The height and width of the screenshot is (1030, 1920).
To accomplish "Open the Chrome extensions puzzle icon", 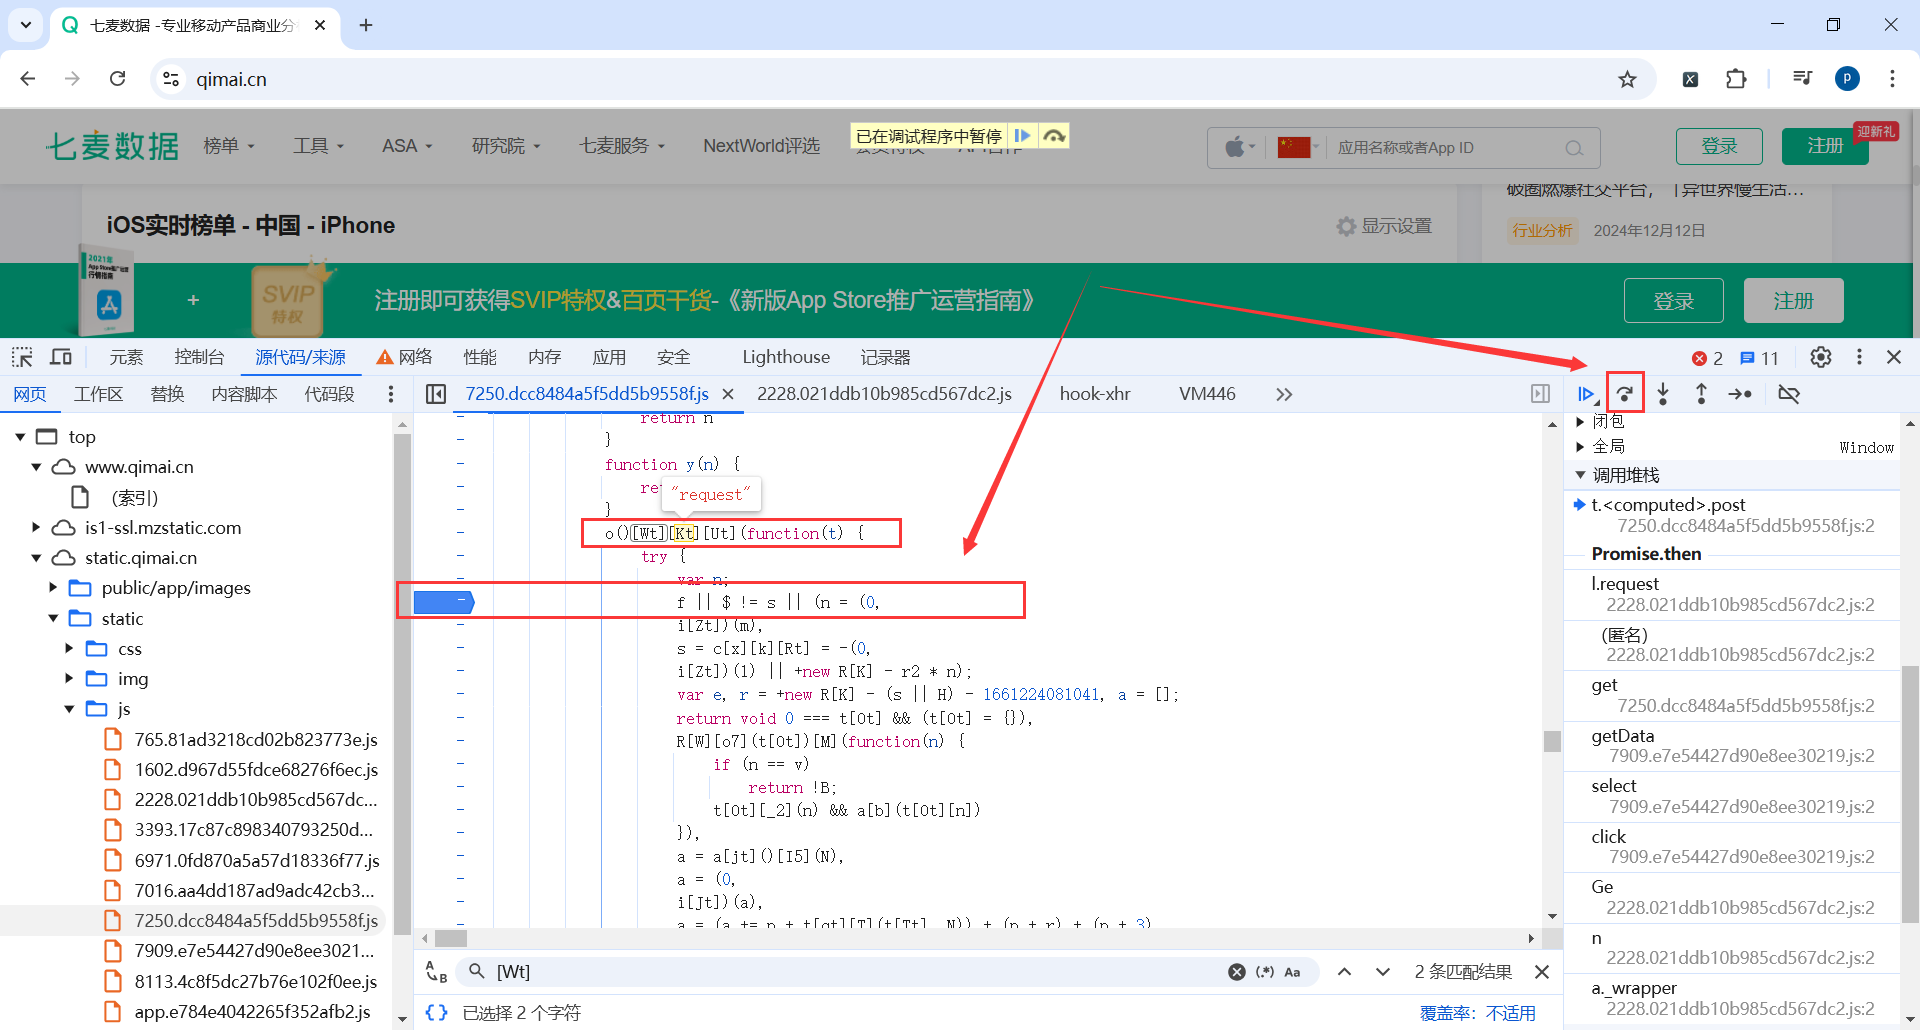I will pos(1736,79).
